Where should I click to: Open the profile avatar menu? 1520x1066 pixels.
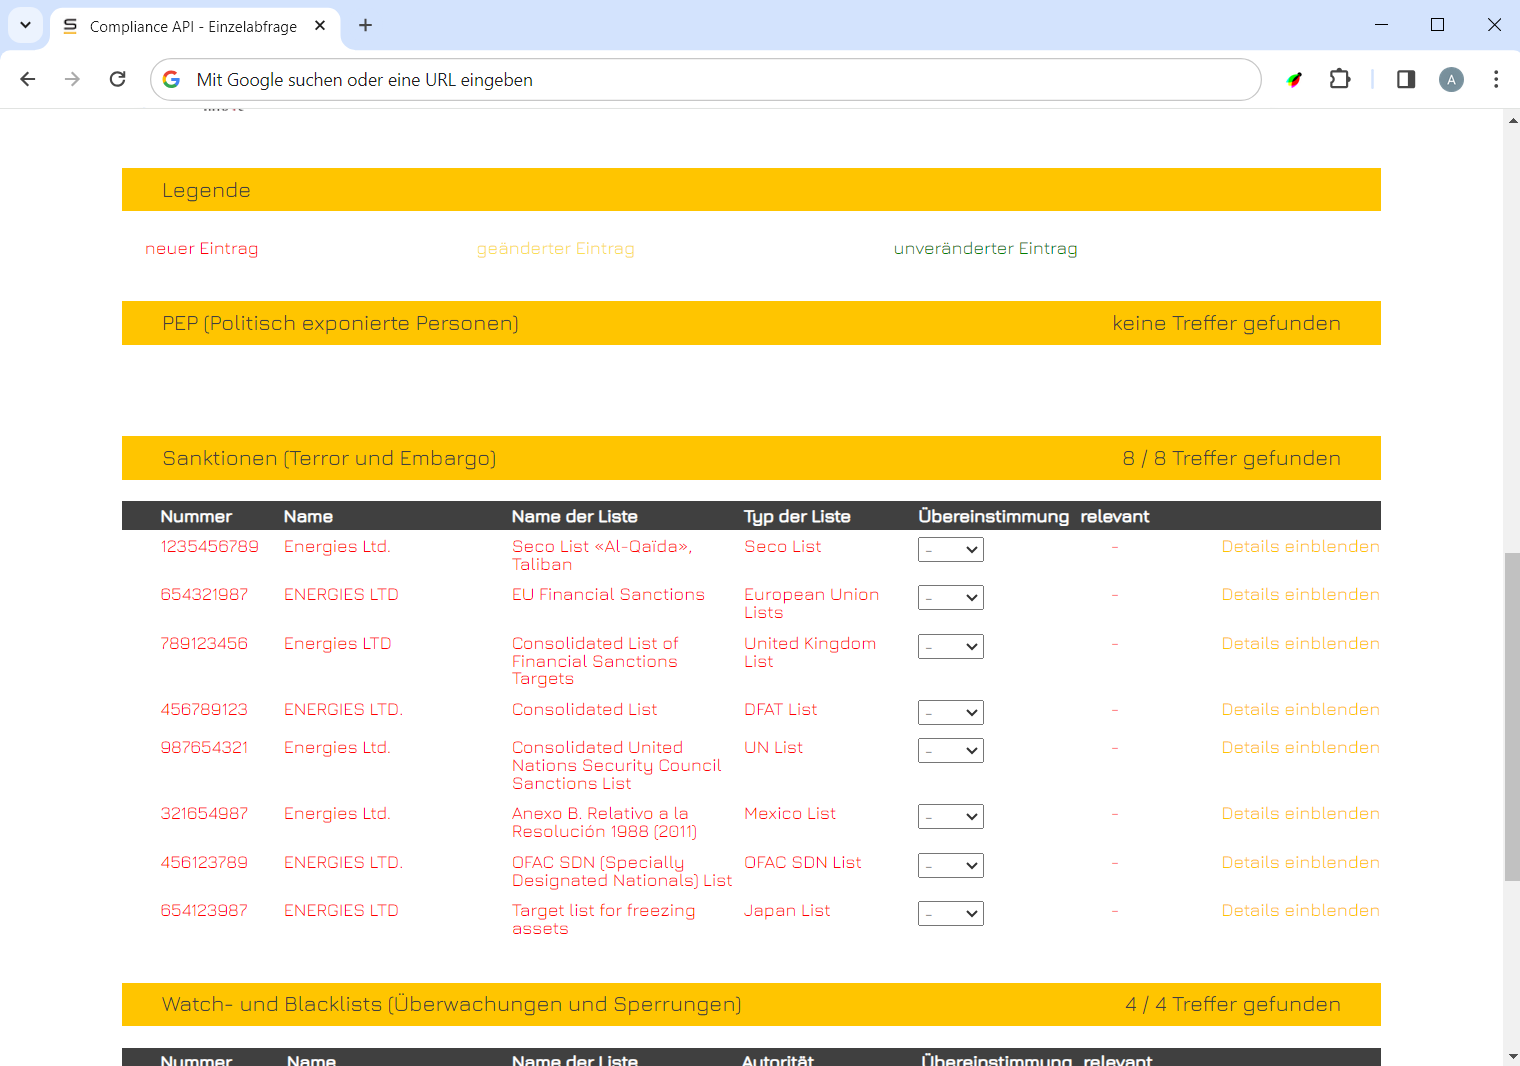click(x=1450, y=79)
